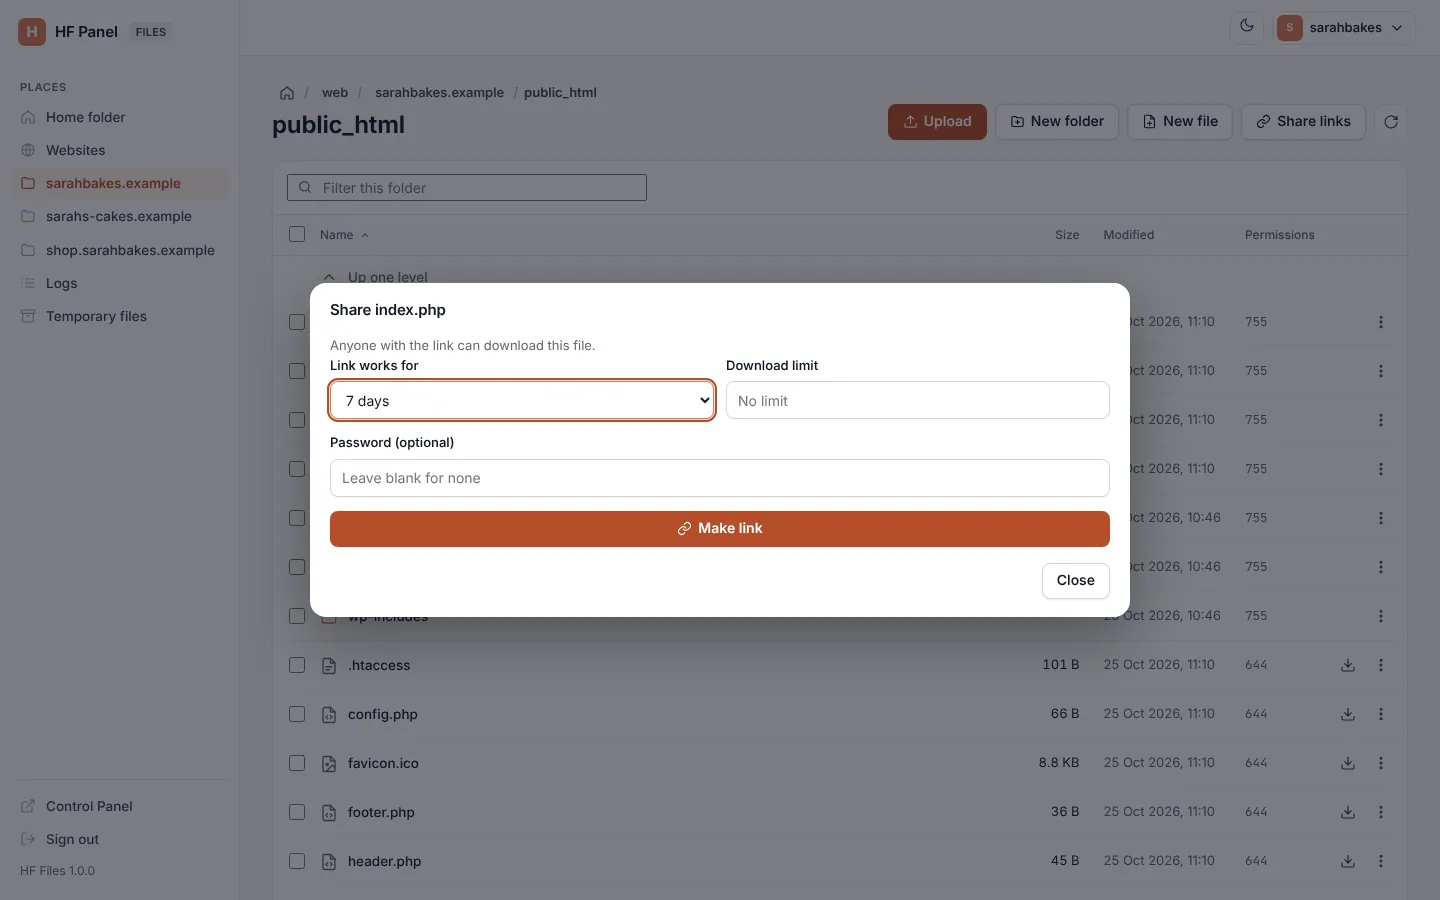Click the Make link button
The height and width of the screenshot is (900, 1440).
point(720,529)
